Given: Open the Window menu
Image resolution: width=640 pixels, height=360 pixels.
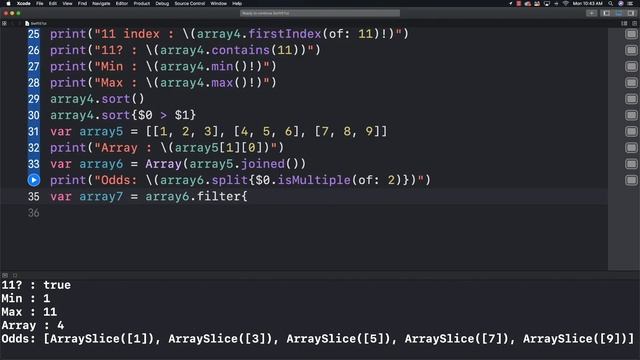Looking at the screenshot, I should click(218, 3).
